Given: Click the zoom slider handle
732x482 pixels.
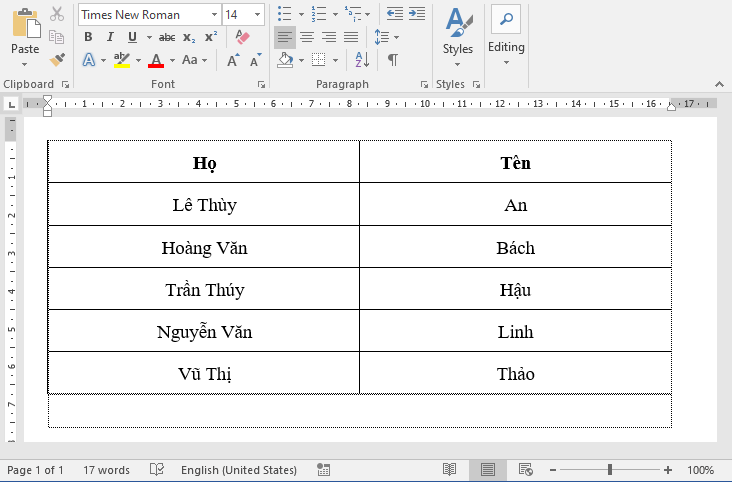Looking at the screenshot, I should pyautogui.click(x=610, y=470).
